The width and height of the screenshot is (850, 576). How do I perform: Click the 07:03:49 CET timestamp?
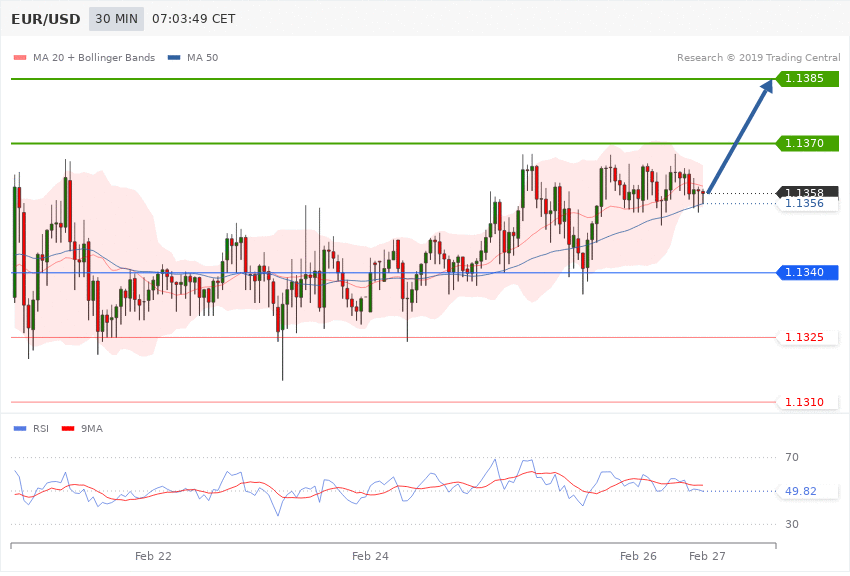pyautogui.click(x=194, y=19)
